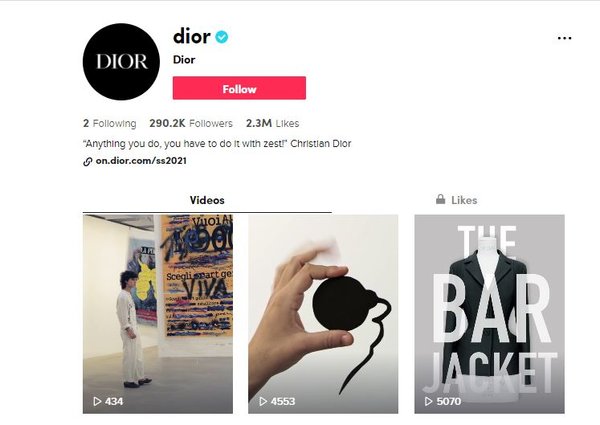600x425 pixels.
Task: Switch to the Videos tab
Action: pos(207,200)
